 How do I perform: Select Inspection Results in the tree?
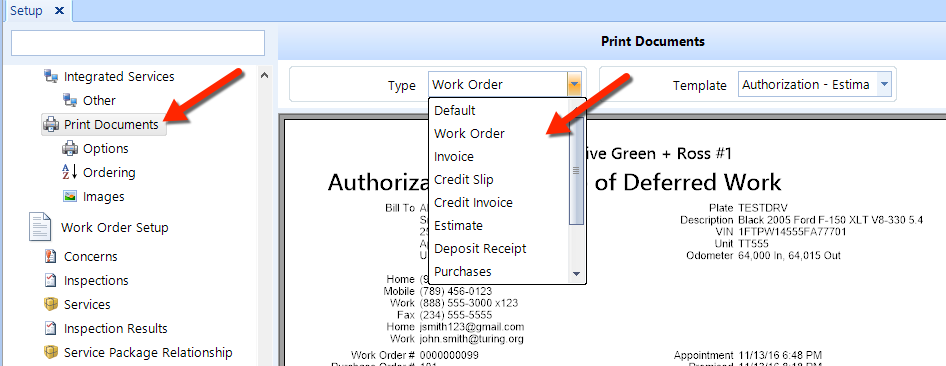(115, 329)
